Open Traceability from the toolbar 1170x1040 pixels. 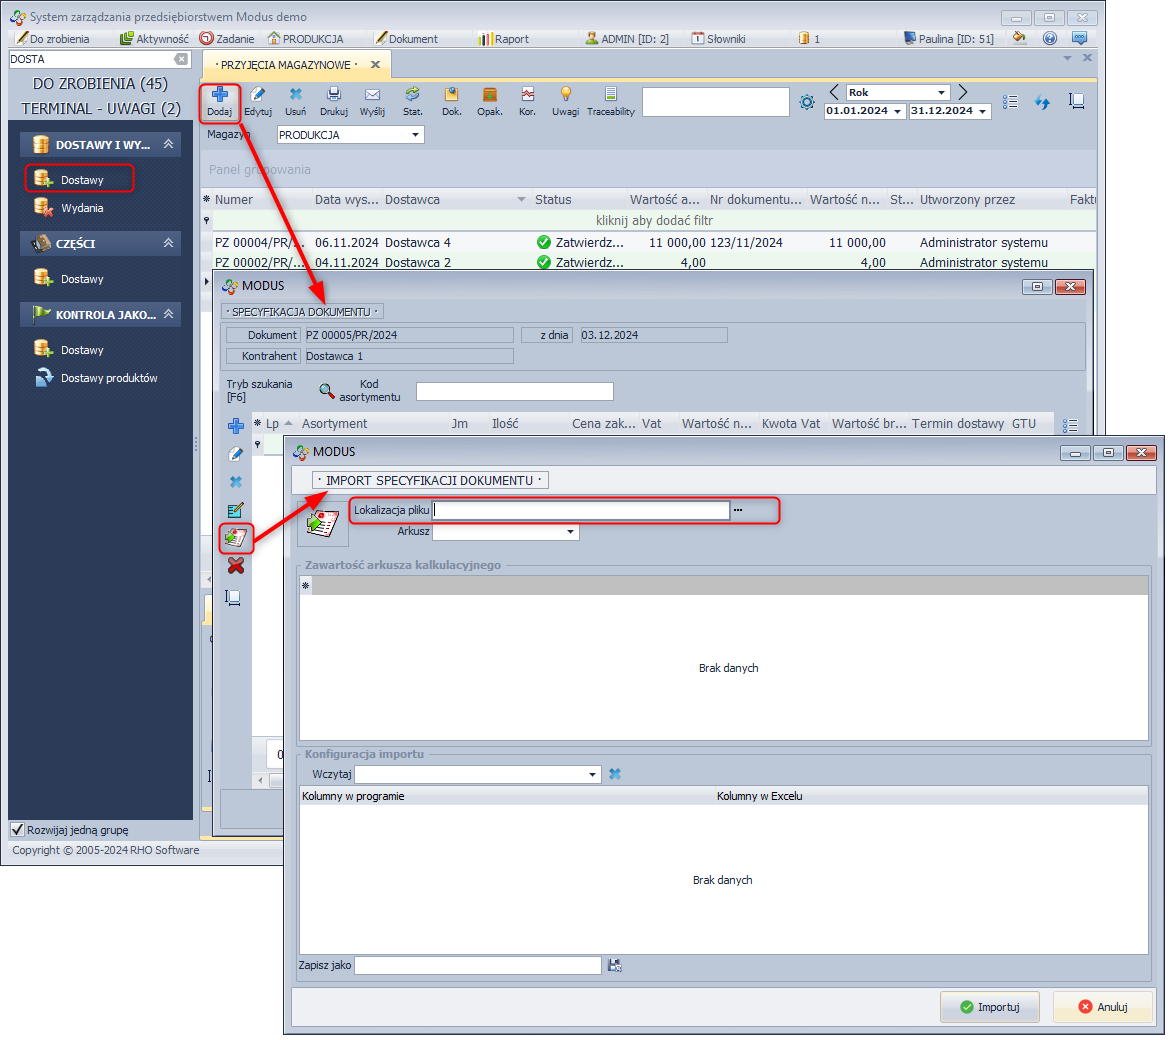point(610,95)
